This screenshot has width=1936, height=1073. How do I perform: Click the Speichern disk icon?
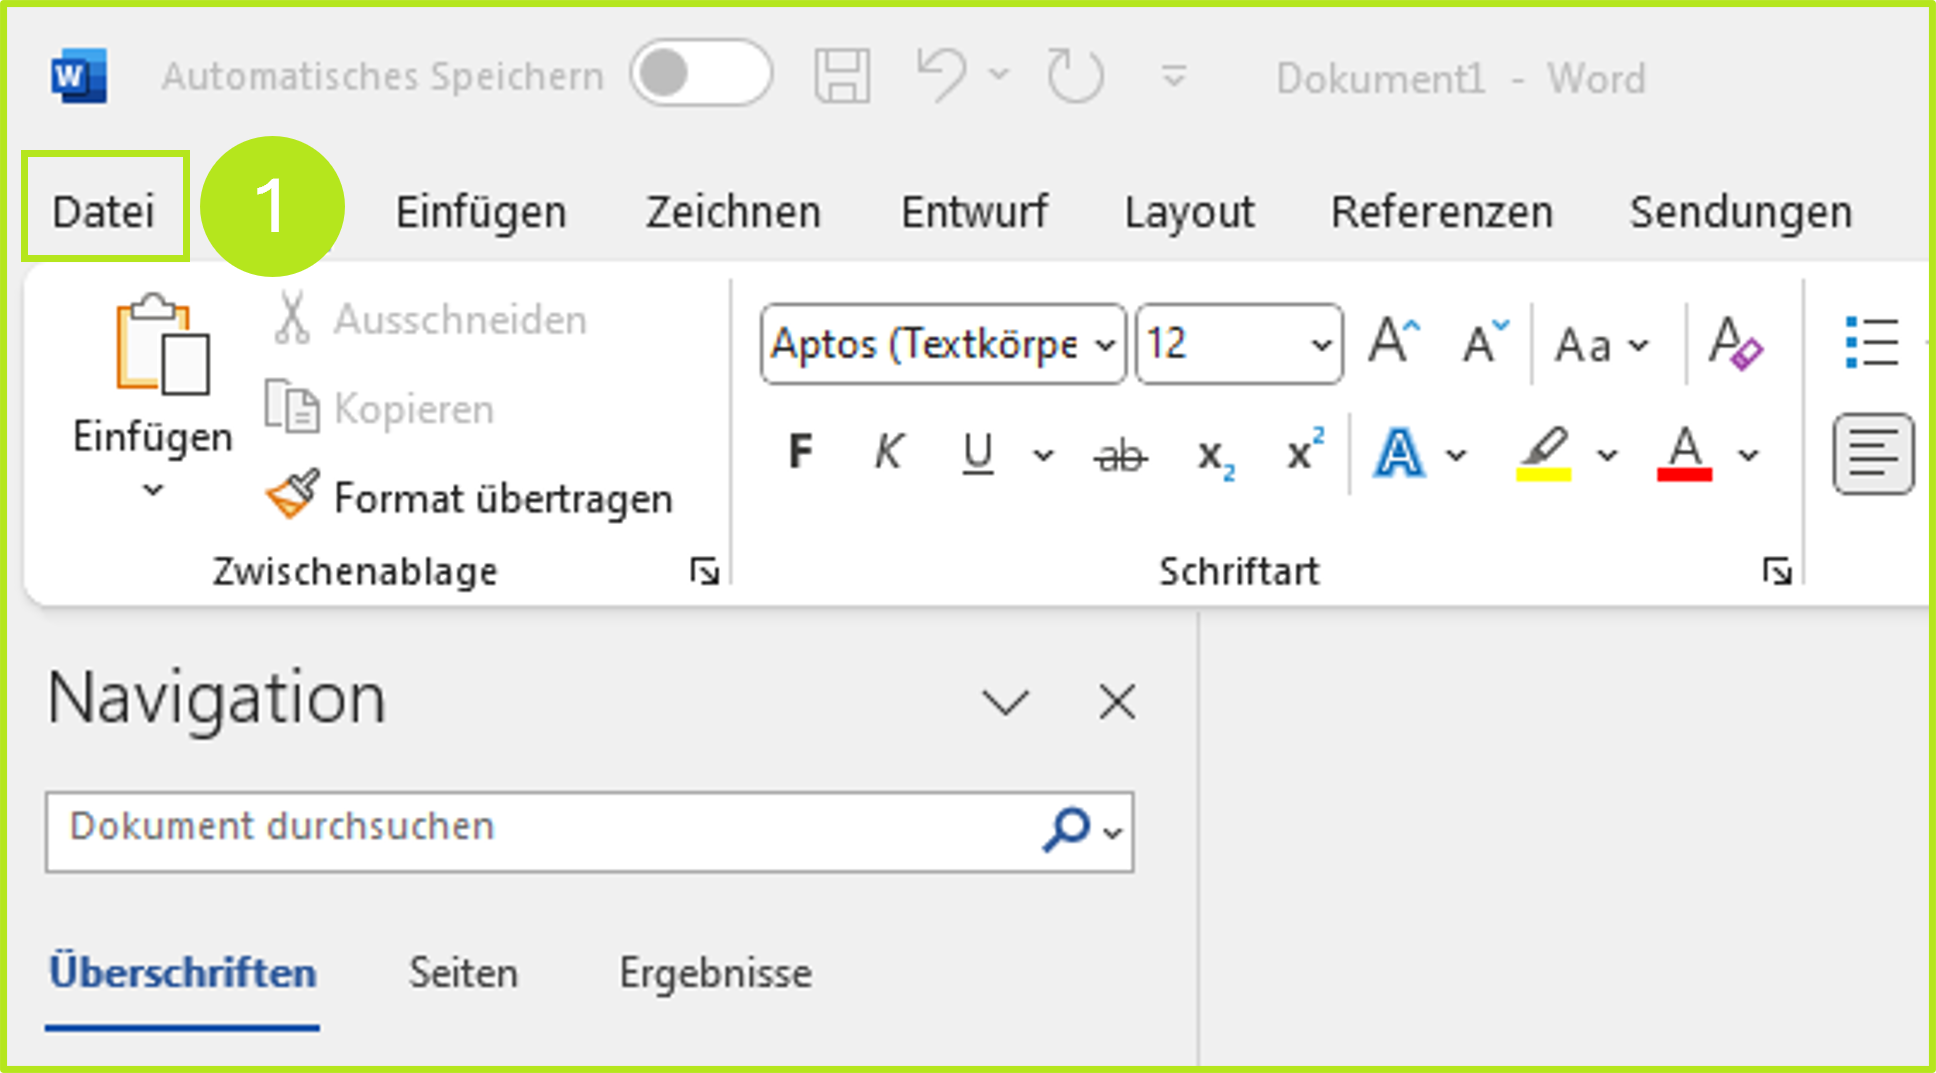[x=841, y=73]
